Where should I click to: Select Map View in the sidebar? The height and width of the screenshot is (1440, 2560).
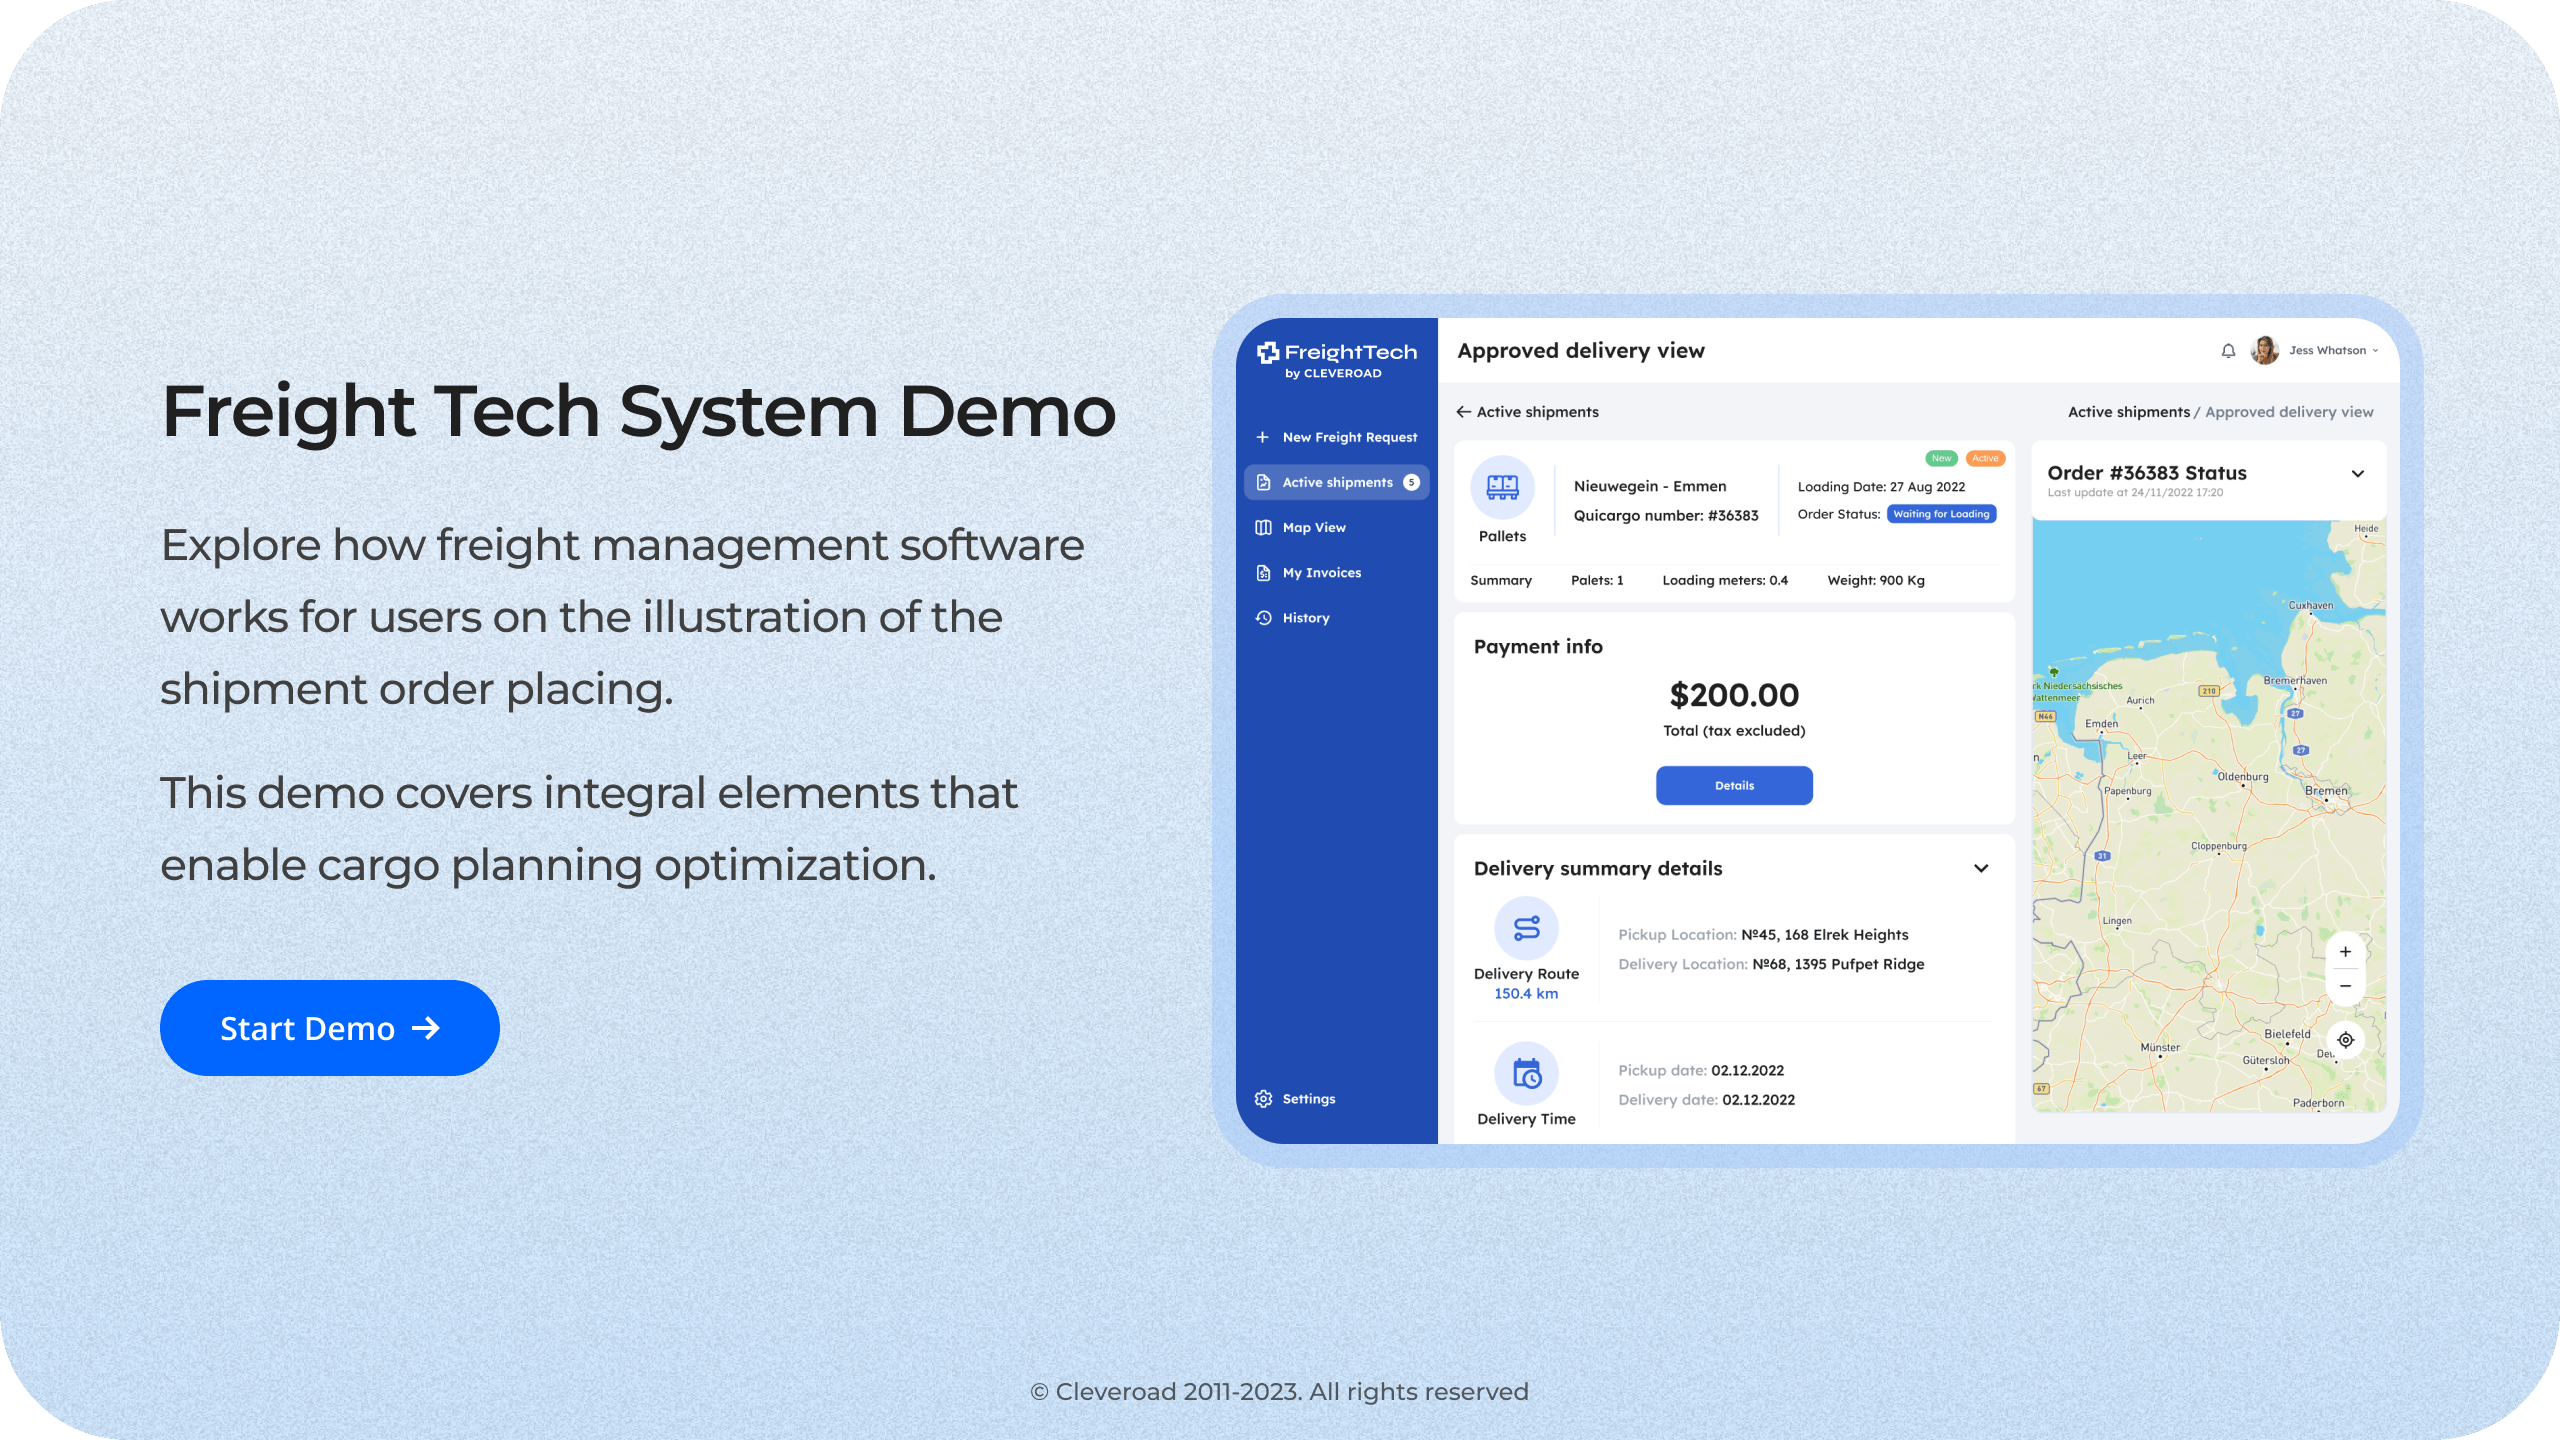pyautogui.click(x=1313, y=528)
